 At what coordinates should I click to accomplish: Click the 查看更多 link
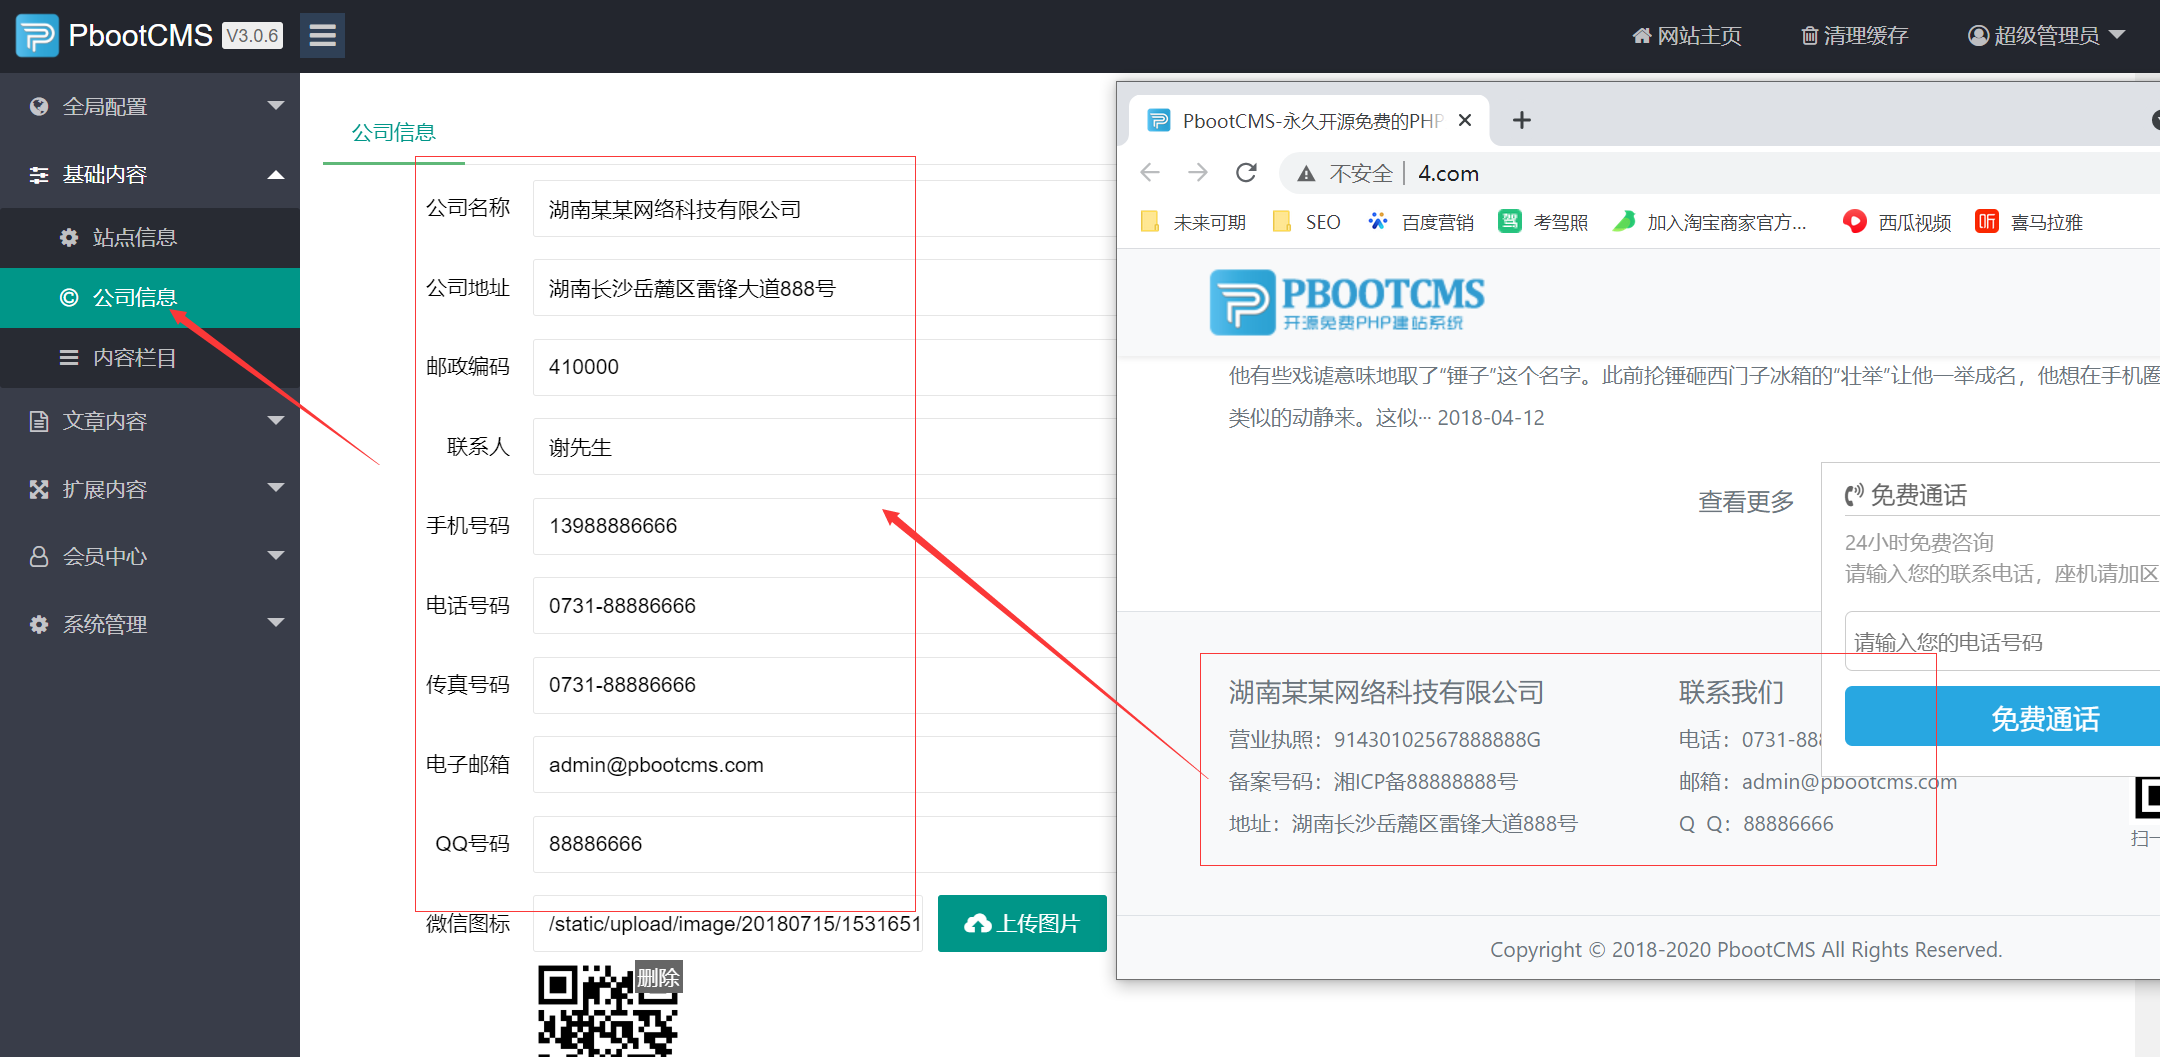point(1746,501)
